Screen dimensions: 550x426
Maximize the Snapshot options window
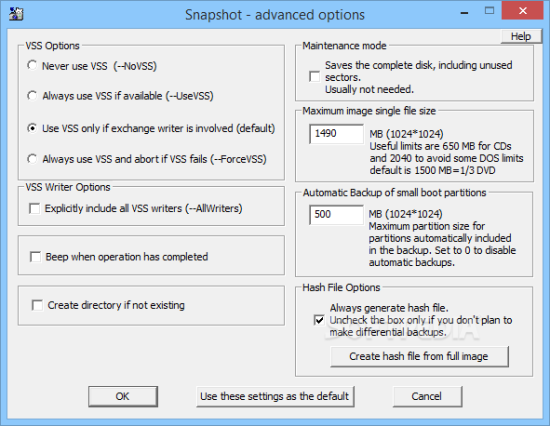point(489,11)
